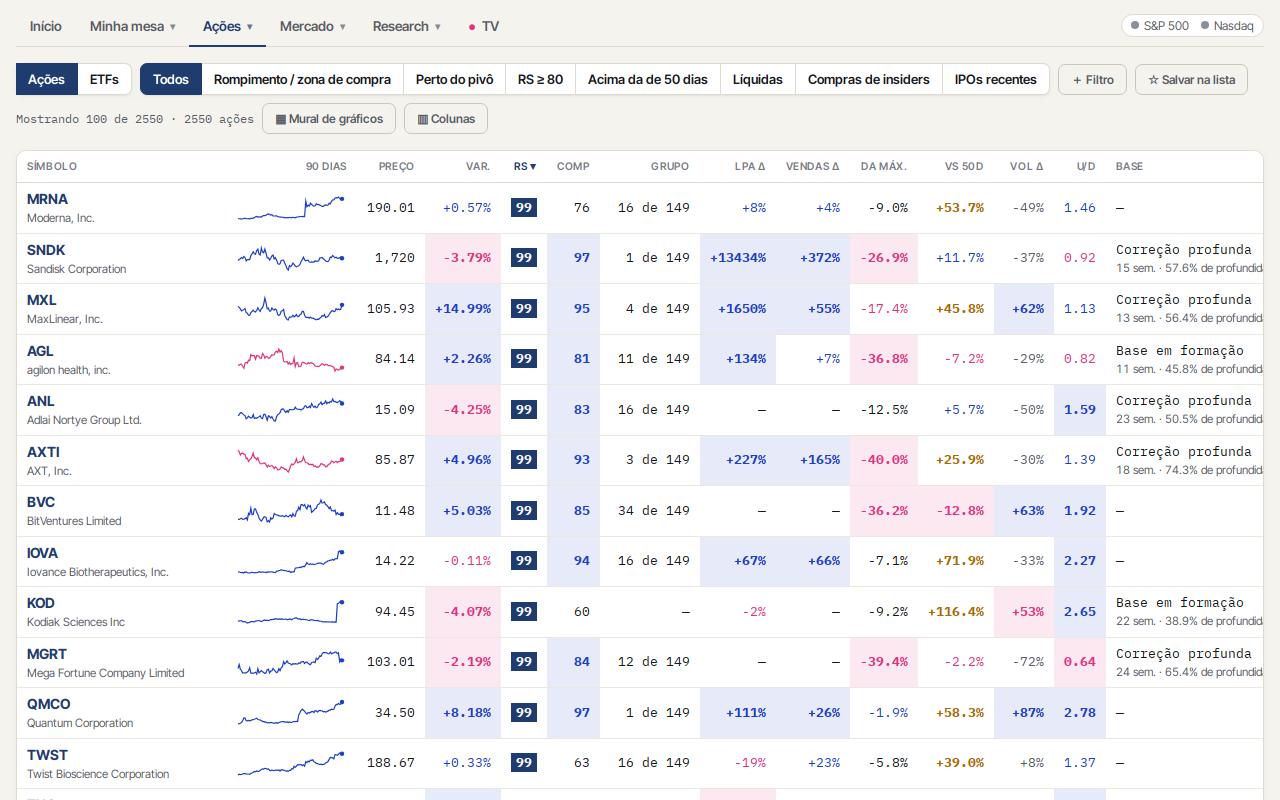Screen dimensions: 1280x800
Task: Click the Salvar na lista star button
Action: click(x=1191, y=80)
